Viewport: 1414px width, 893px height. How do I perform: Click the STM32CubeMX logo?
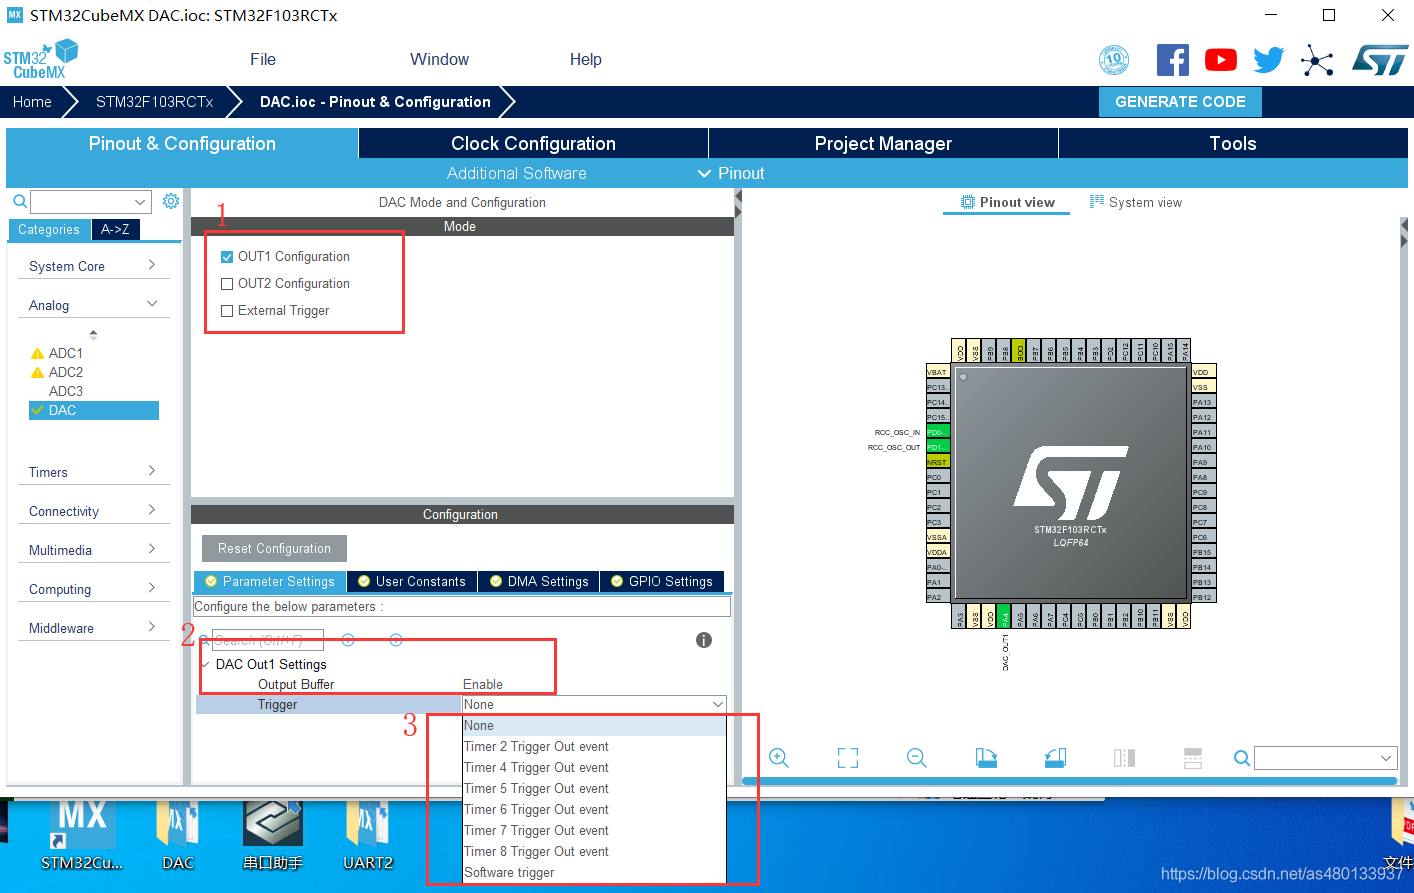(41, 59)
